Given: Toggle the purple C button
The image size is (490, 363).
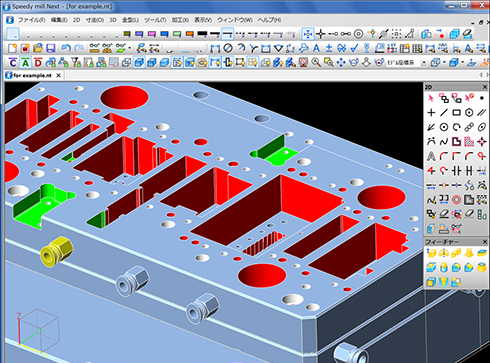Looking at the screenshot, I should pyautogui.click(x=13, y=62).
